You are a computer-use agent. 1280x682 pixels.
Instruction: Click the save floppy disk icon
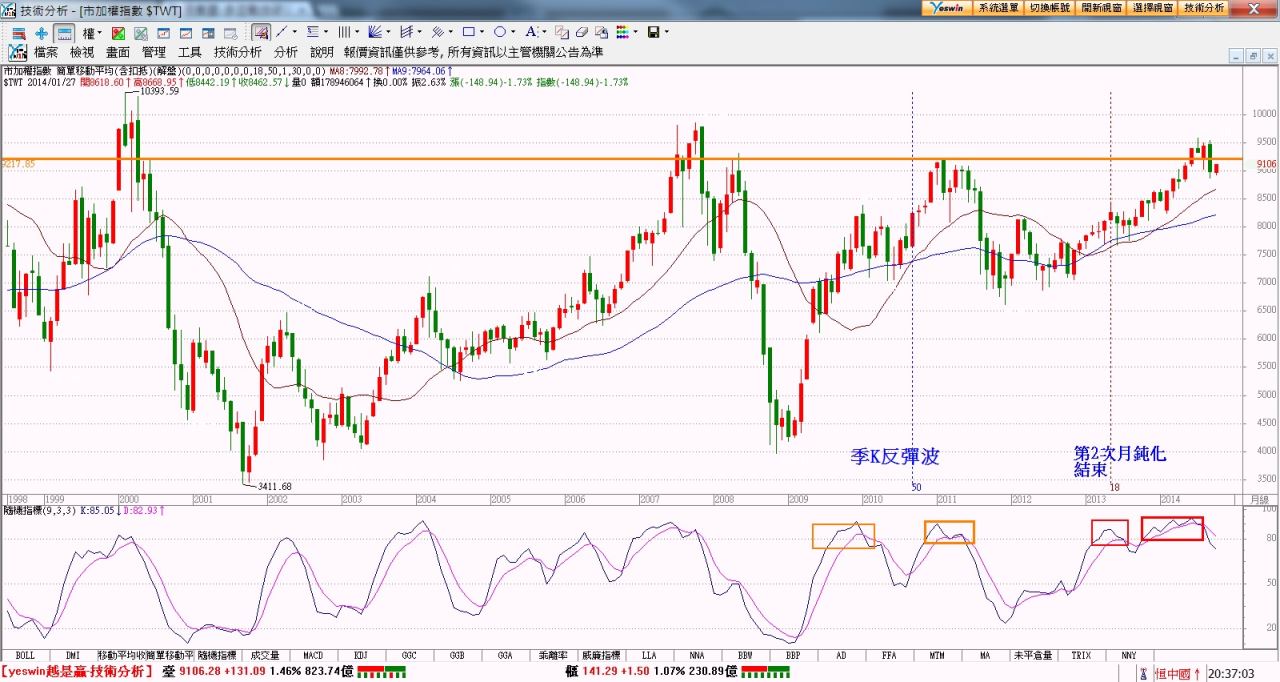(x=653, y=32)
